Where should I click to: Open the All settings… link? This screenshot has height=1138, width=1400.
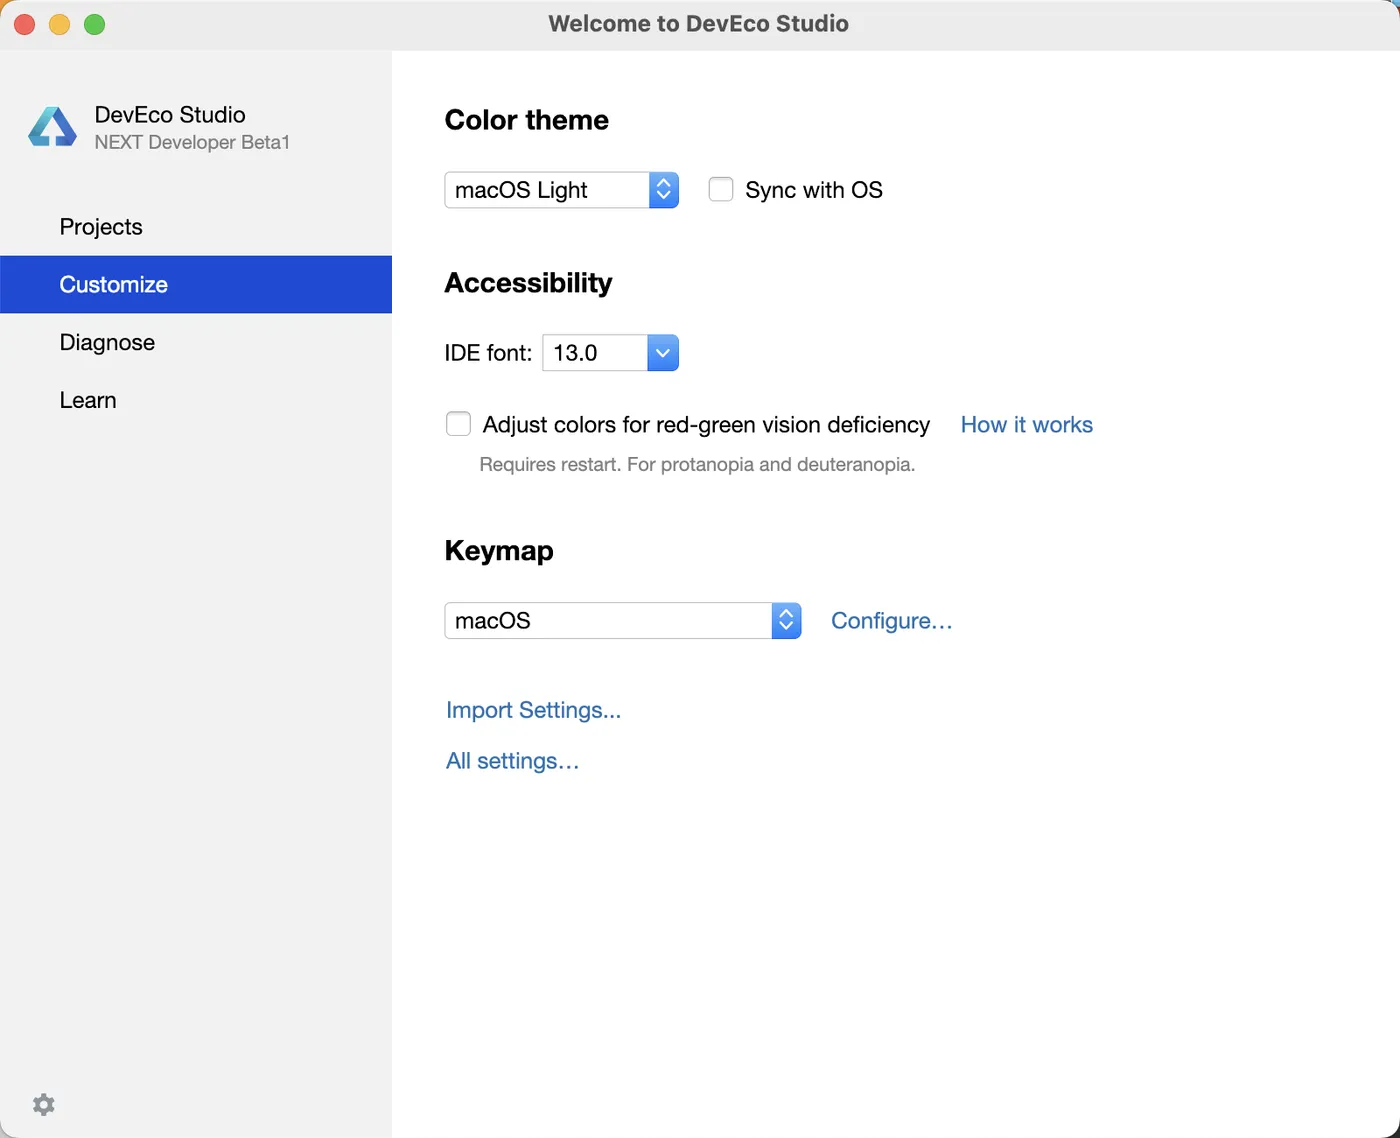pyautogui.click(x=513, y=761)
